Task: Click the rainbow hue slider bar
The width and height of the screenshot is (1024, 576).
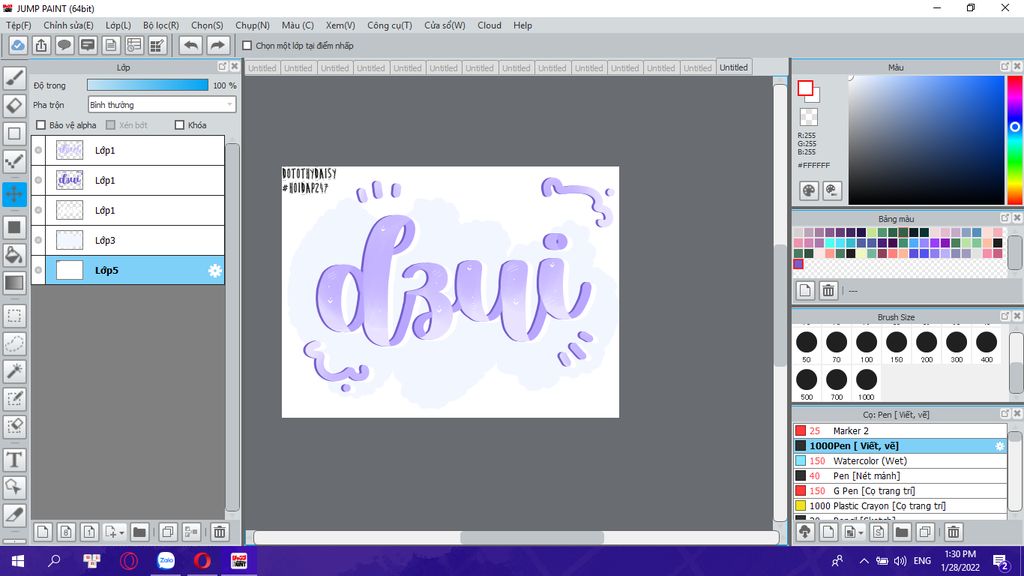Action: pyautogui.click(x=1015, y=140)
